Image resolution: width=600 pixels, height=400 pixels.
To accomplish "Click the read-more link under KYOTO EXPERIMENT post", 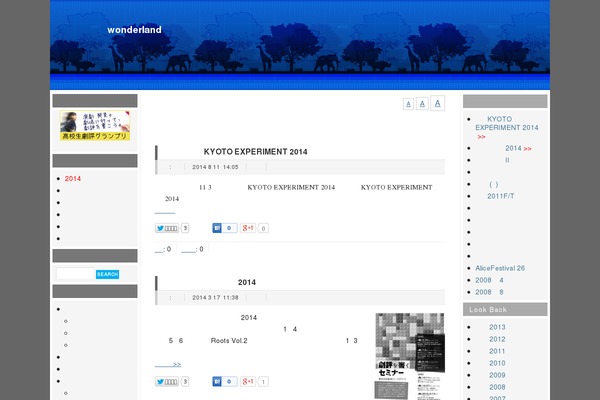I will [165, 211].
